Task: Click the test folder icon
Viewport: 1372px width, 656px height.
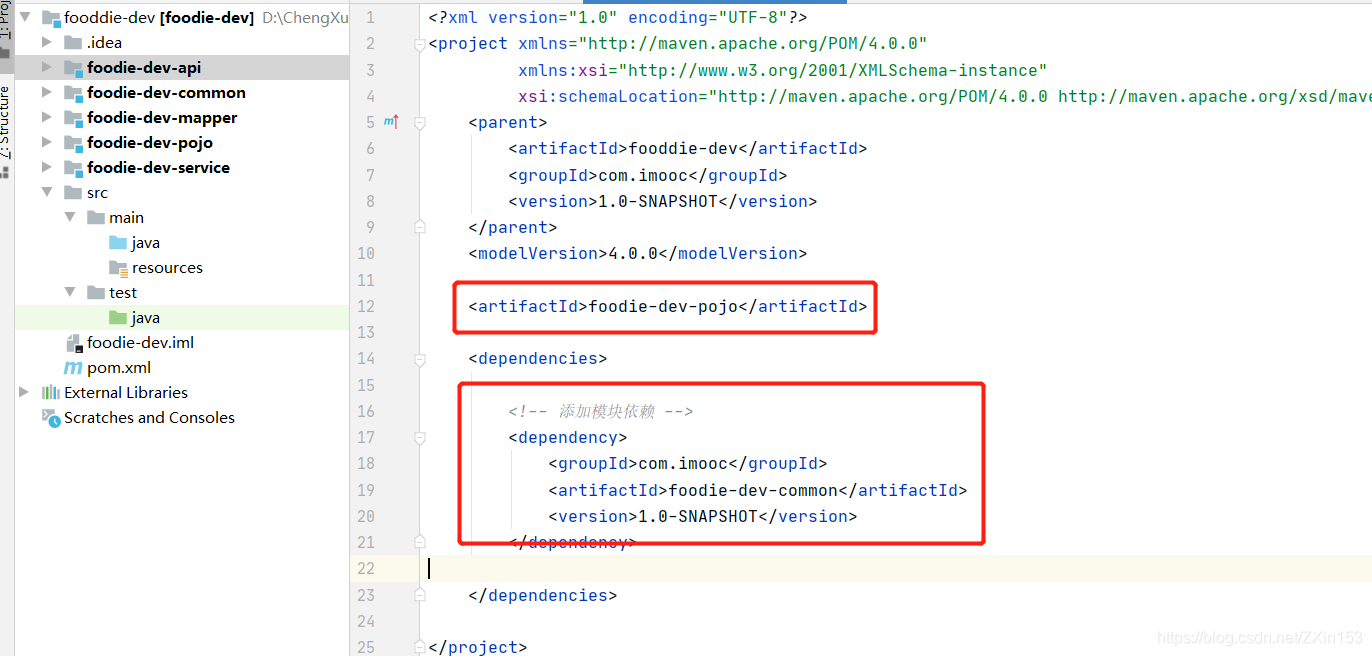Action: click(95, 292)
